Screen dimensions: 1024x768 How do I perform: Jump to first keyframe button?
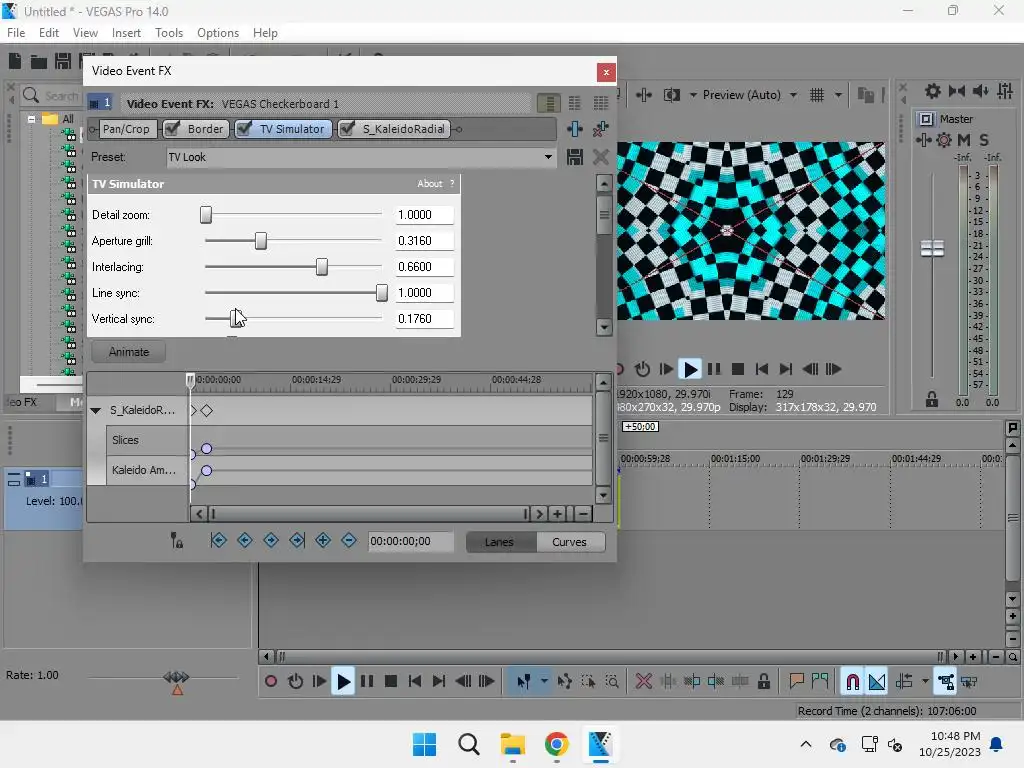219,540
